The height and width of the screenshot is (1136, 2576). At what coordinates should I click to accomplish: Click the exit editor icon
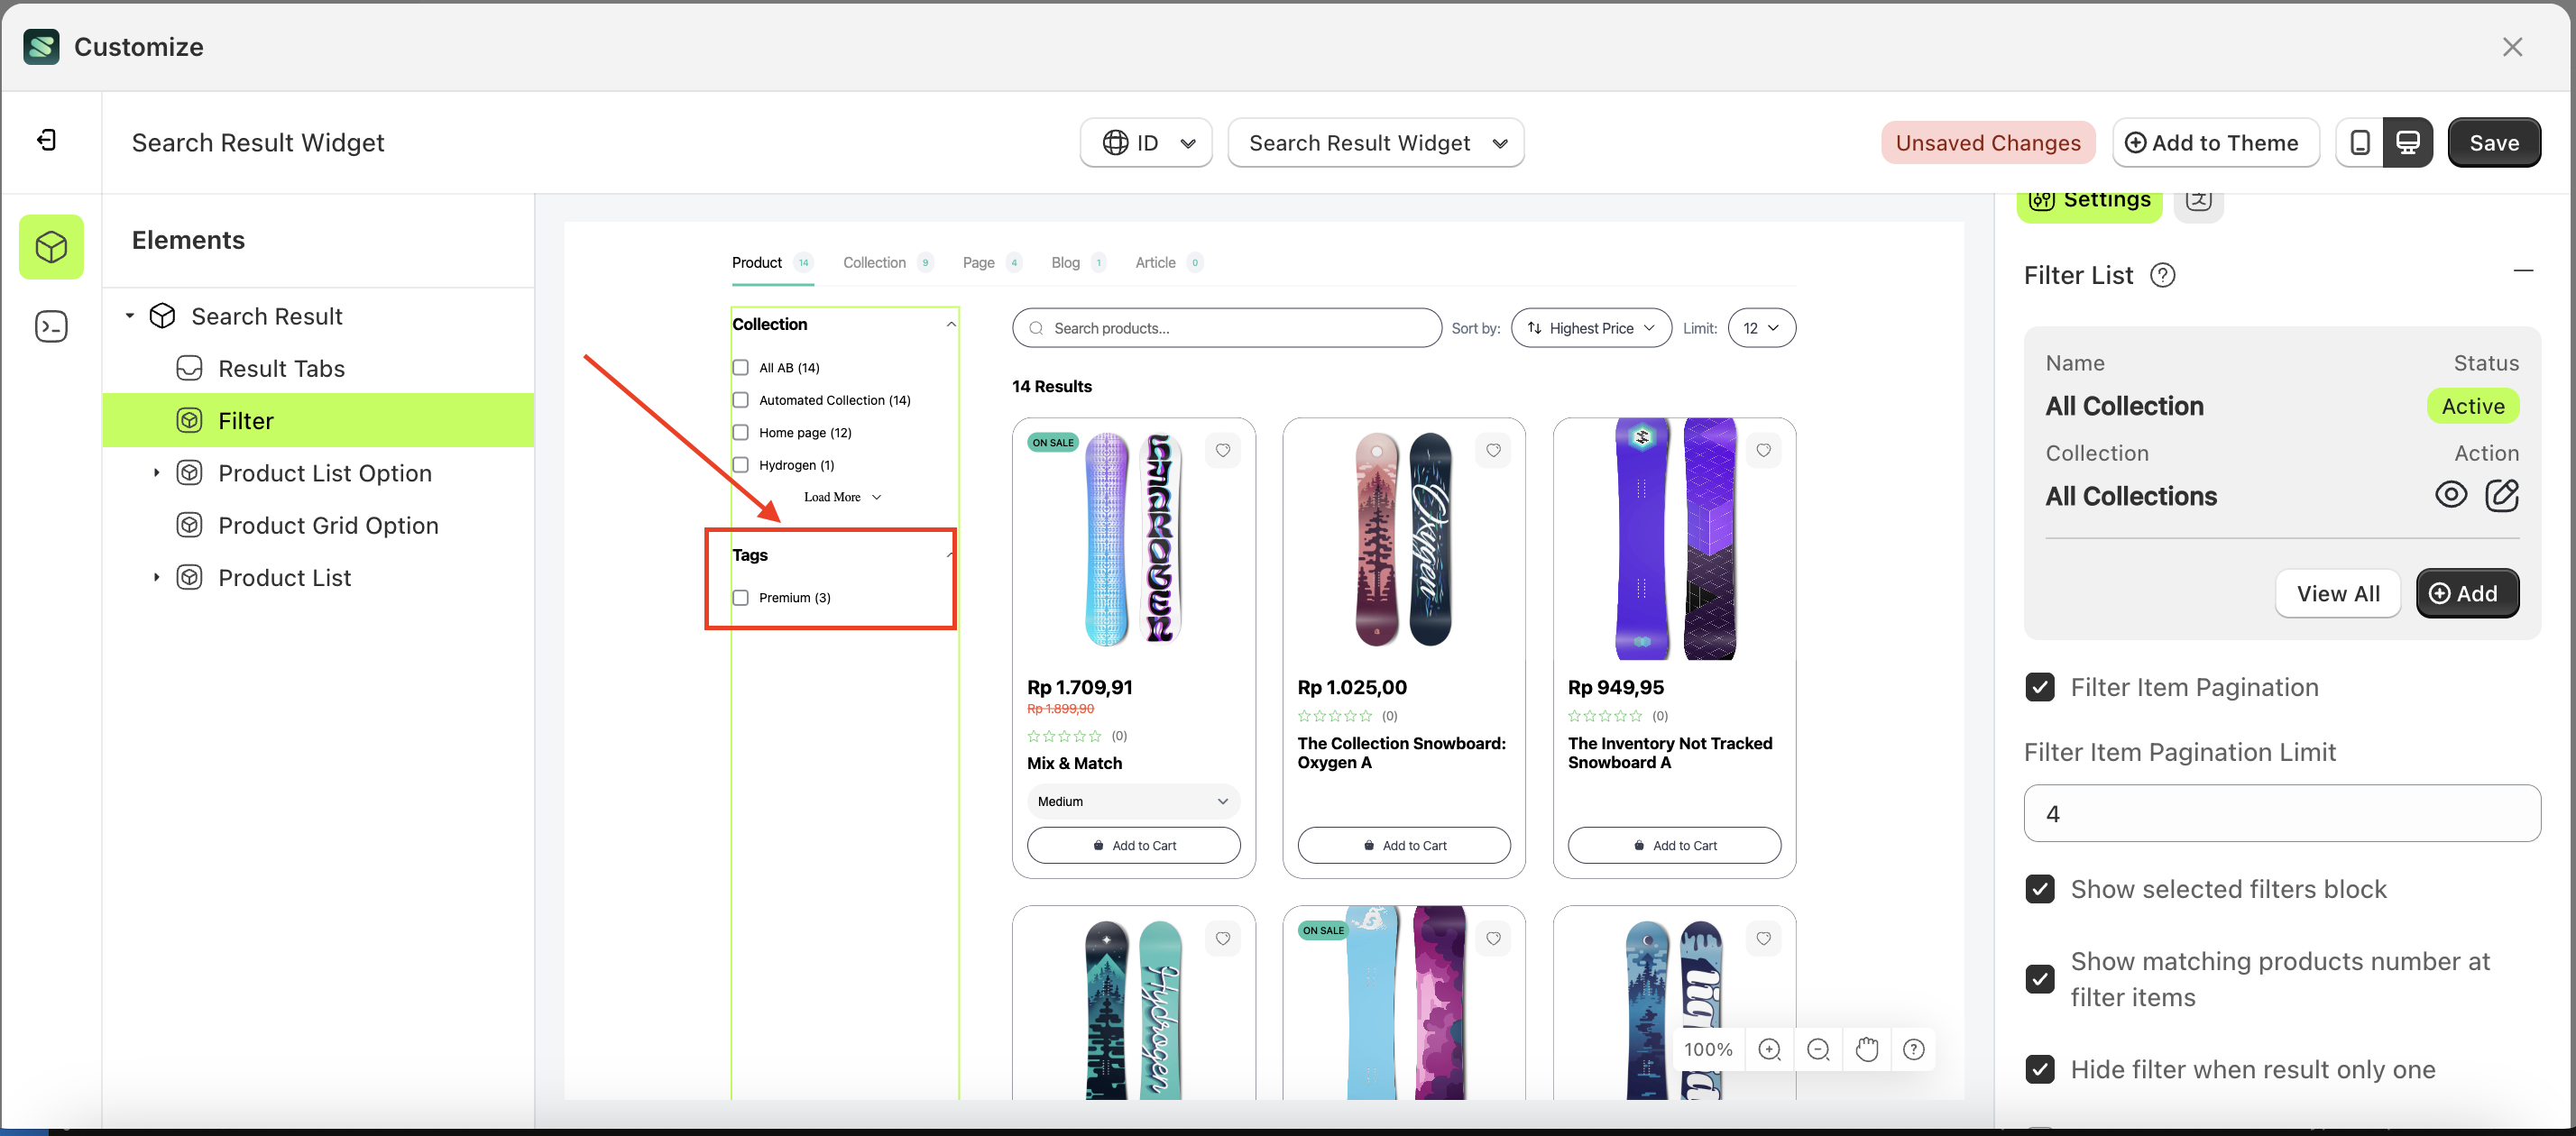pyautogui.click(x=47, y=140)
